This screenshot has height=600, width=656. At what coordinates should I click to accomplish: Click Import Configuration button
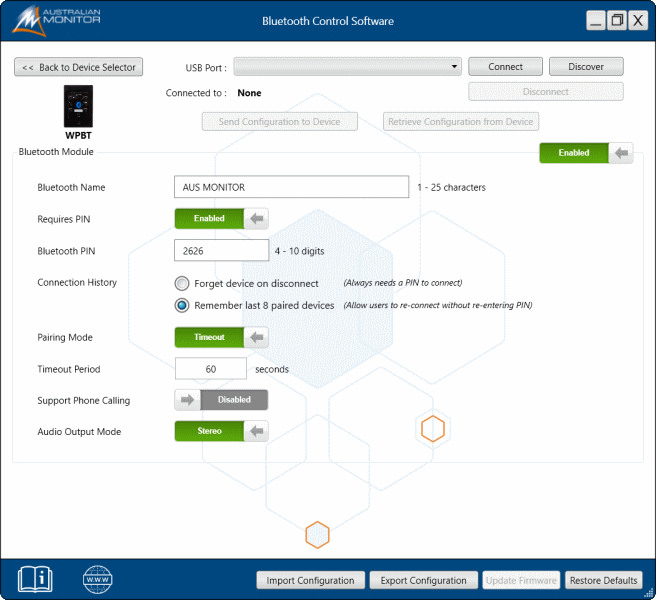310,580
